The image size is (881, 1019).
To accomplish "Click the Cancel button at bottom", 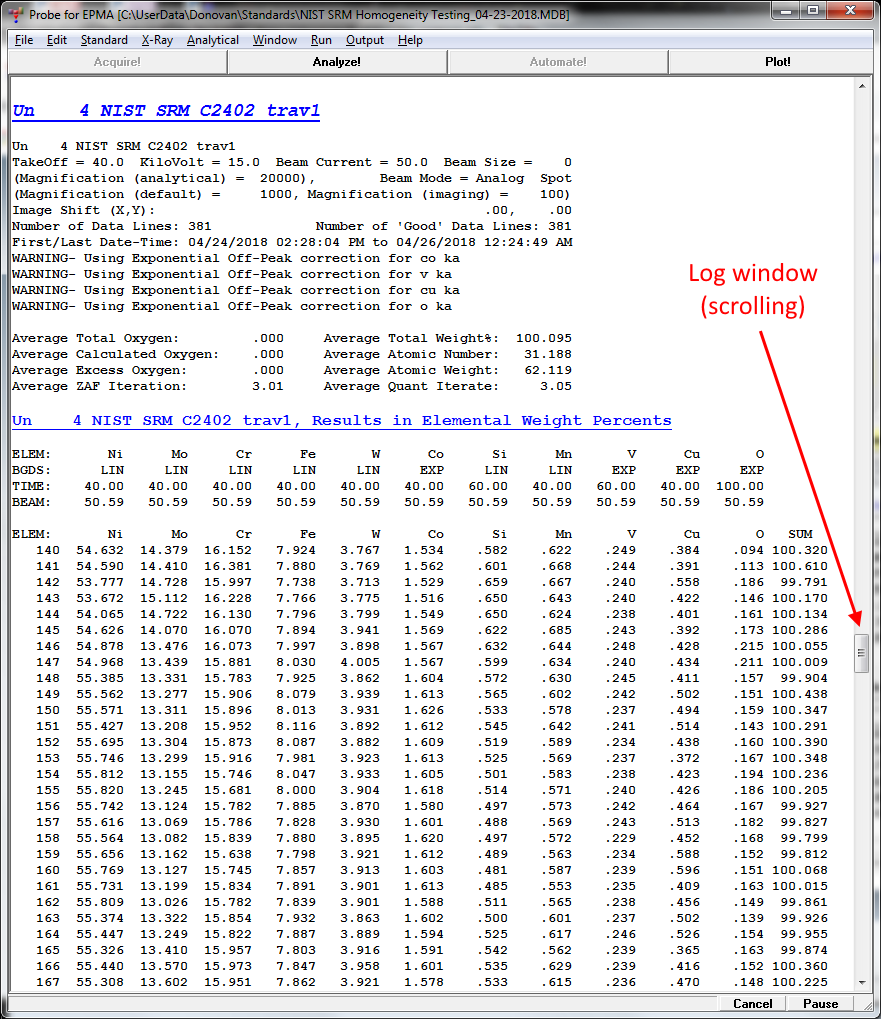I will [x=752, y=1003].
